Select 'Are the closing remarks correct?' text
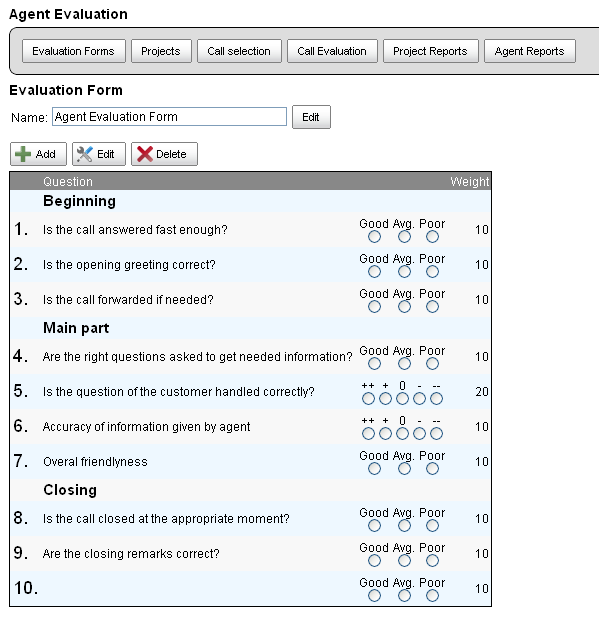Image resolution: width=599 pixels, height=642 pixels. click(x=131, y=554)
